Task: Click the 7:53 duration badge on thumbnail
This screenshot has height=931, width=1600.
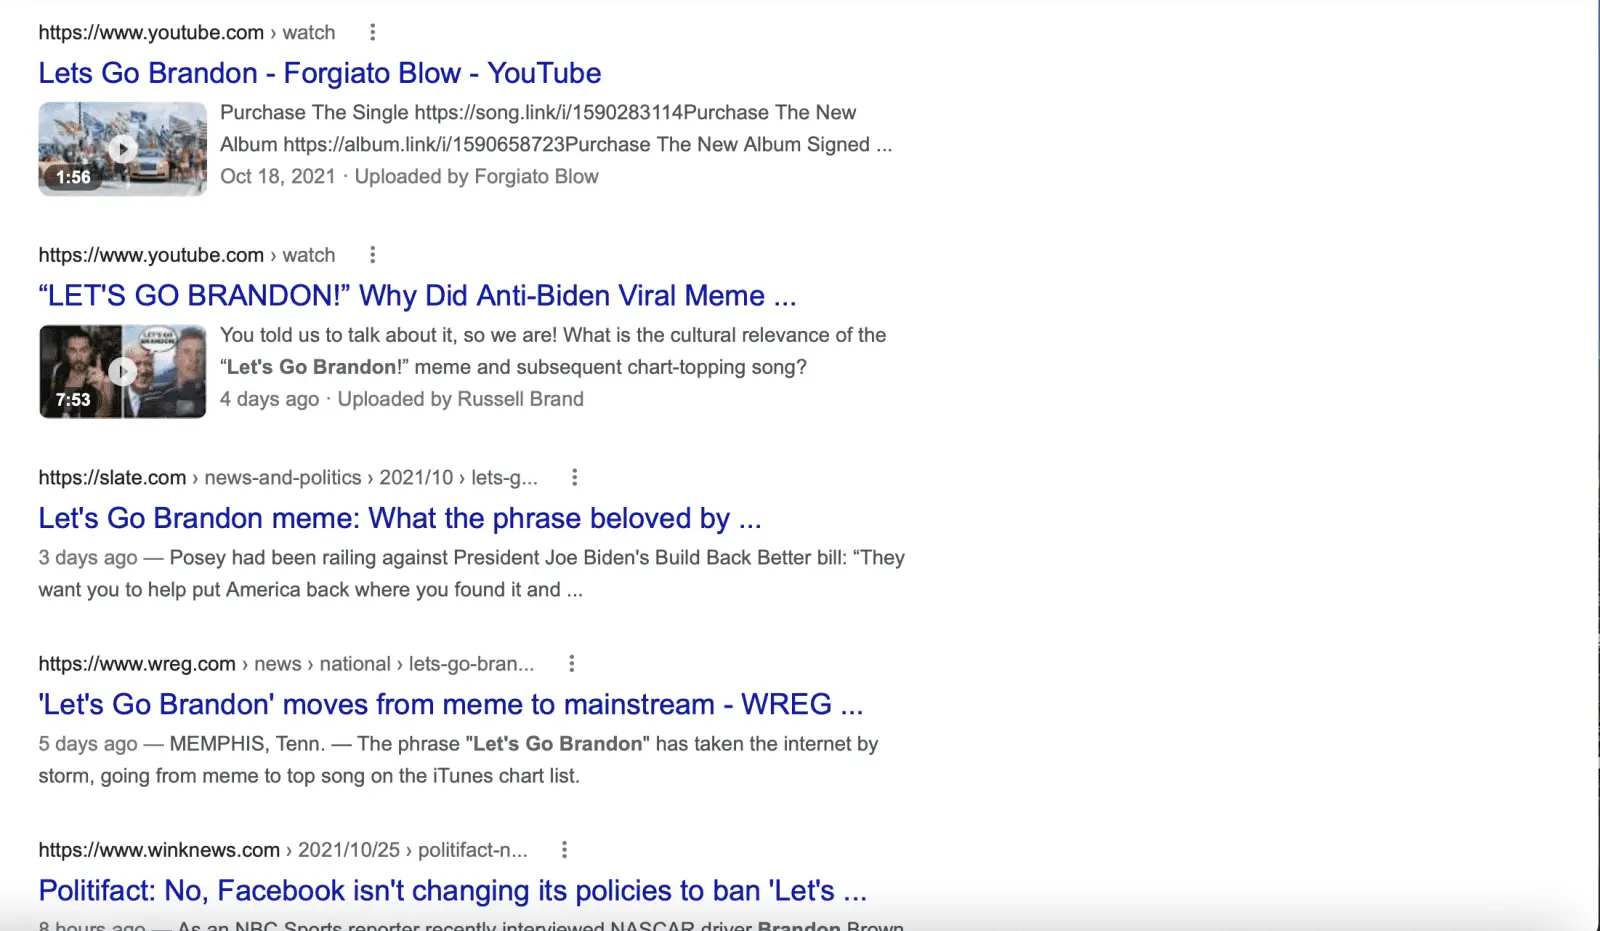Action: [73, 399]
